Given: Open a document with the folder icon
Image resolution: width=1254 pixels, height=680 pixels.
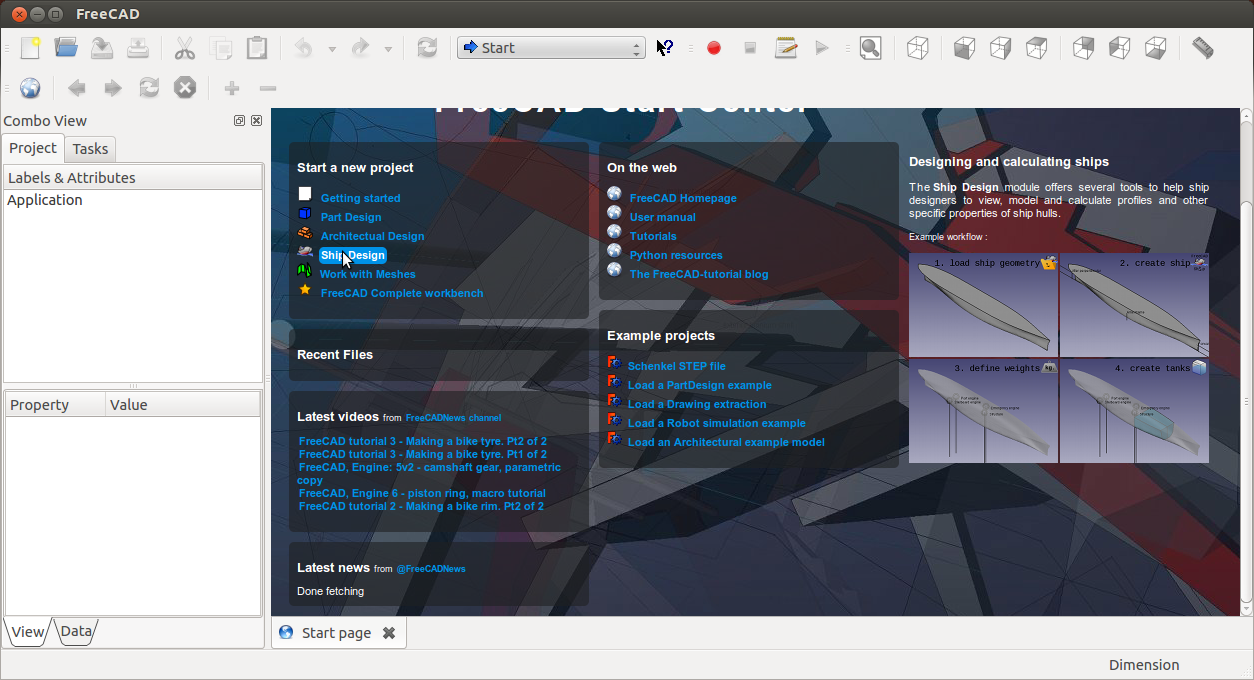Looking at the screenshot, I should coord(66,48).
